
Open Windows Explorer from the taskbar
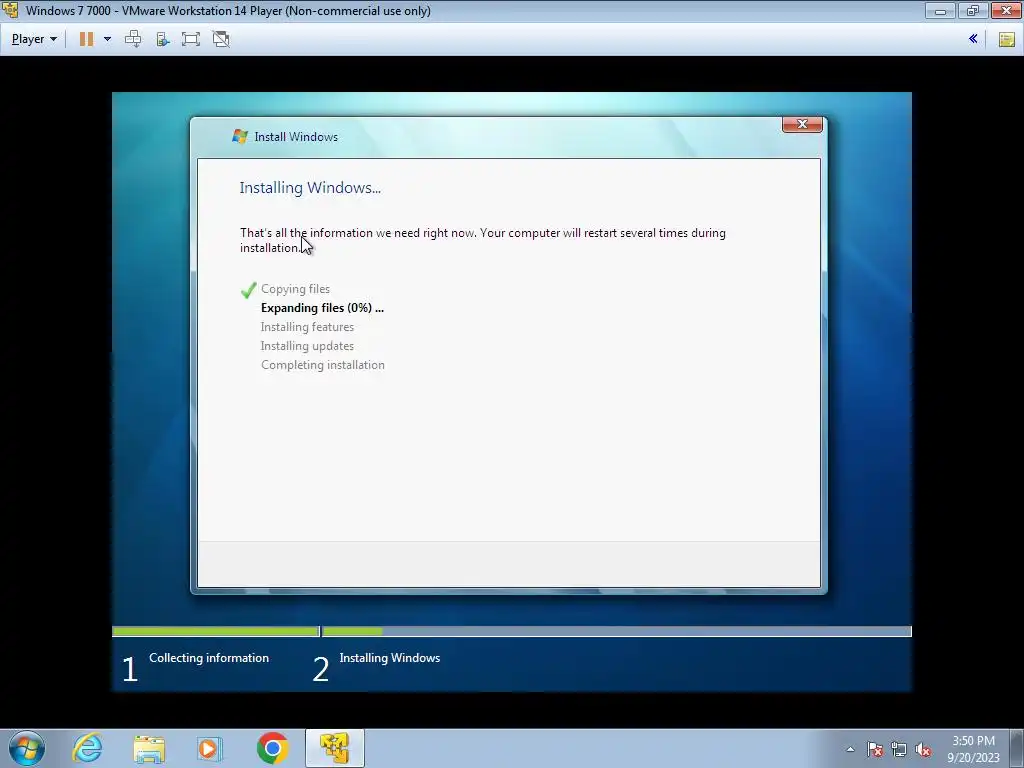pos(149,748)
